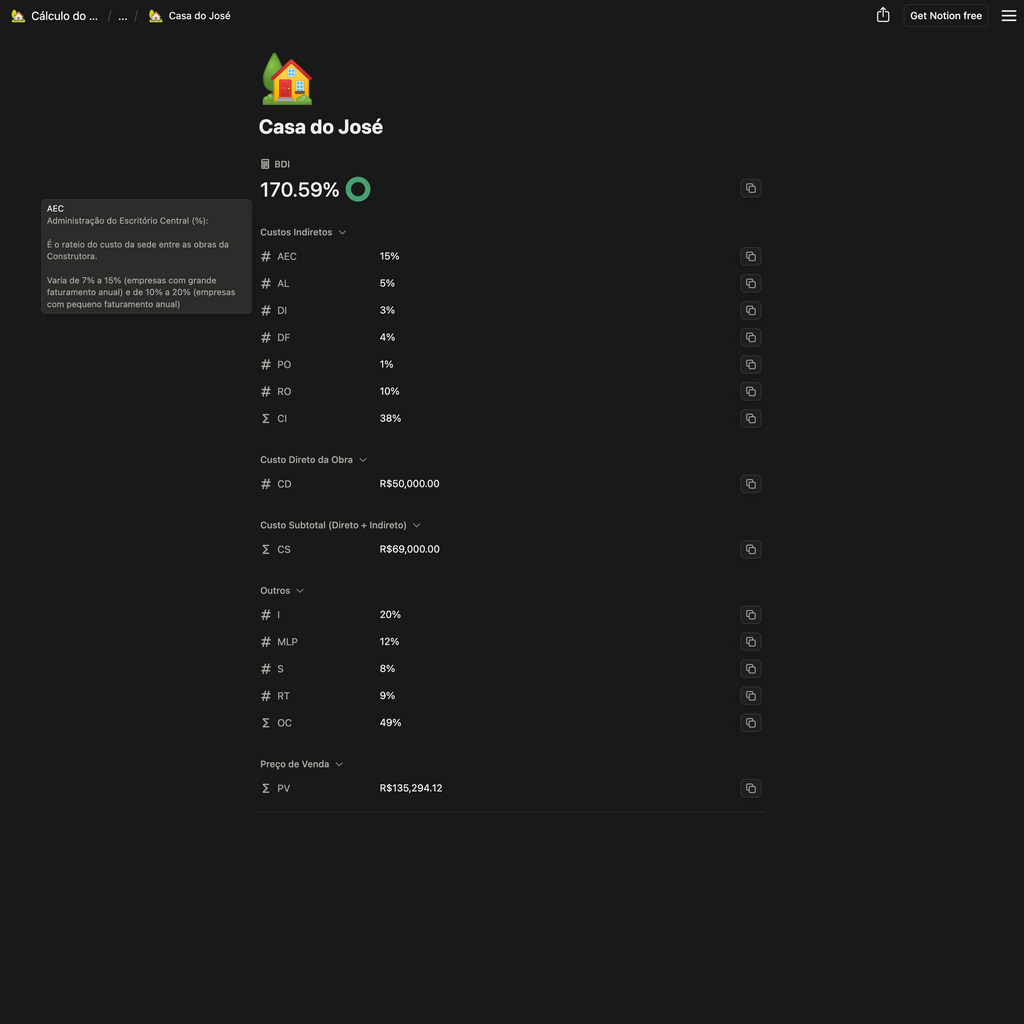
Task: Click the green BDI progress ring
Action: tap(358, 189)
